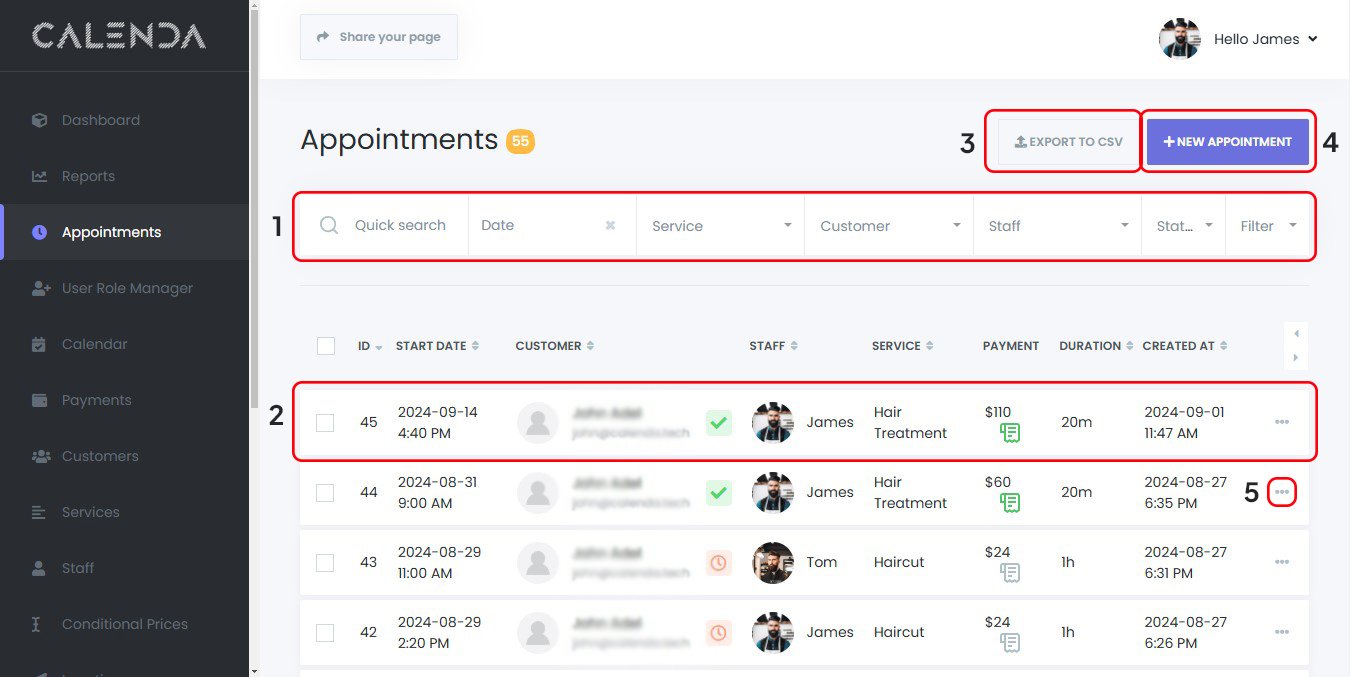Click the New Appointment button
This screenshot has height=677, width=1350.
point(1227,142)
